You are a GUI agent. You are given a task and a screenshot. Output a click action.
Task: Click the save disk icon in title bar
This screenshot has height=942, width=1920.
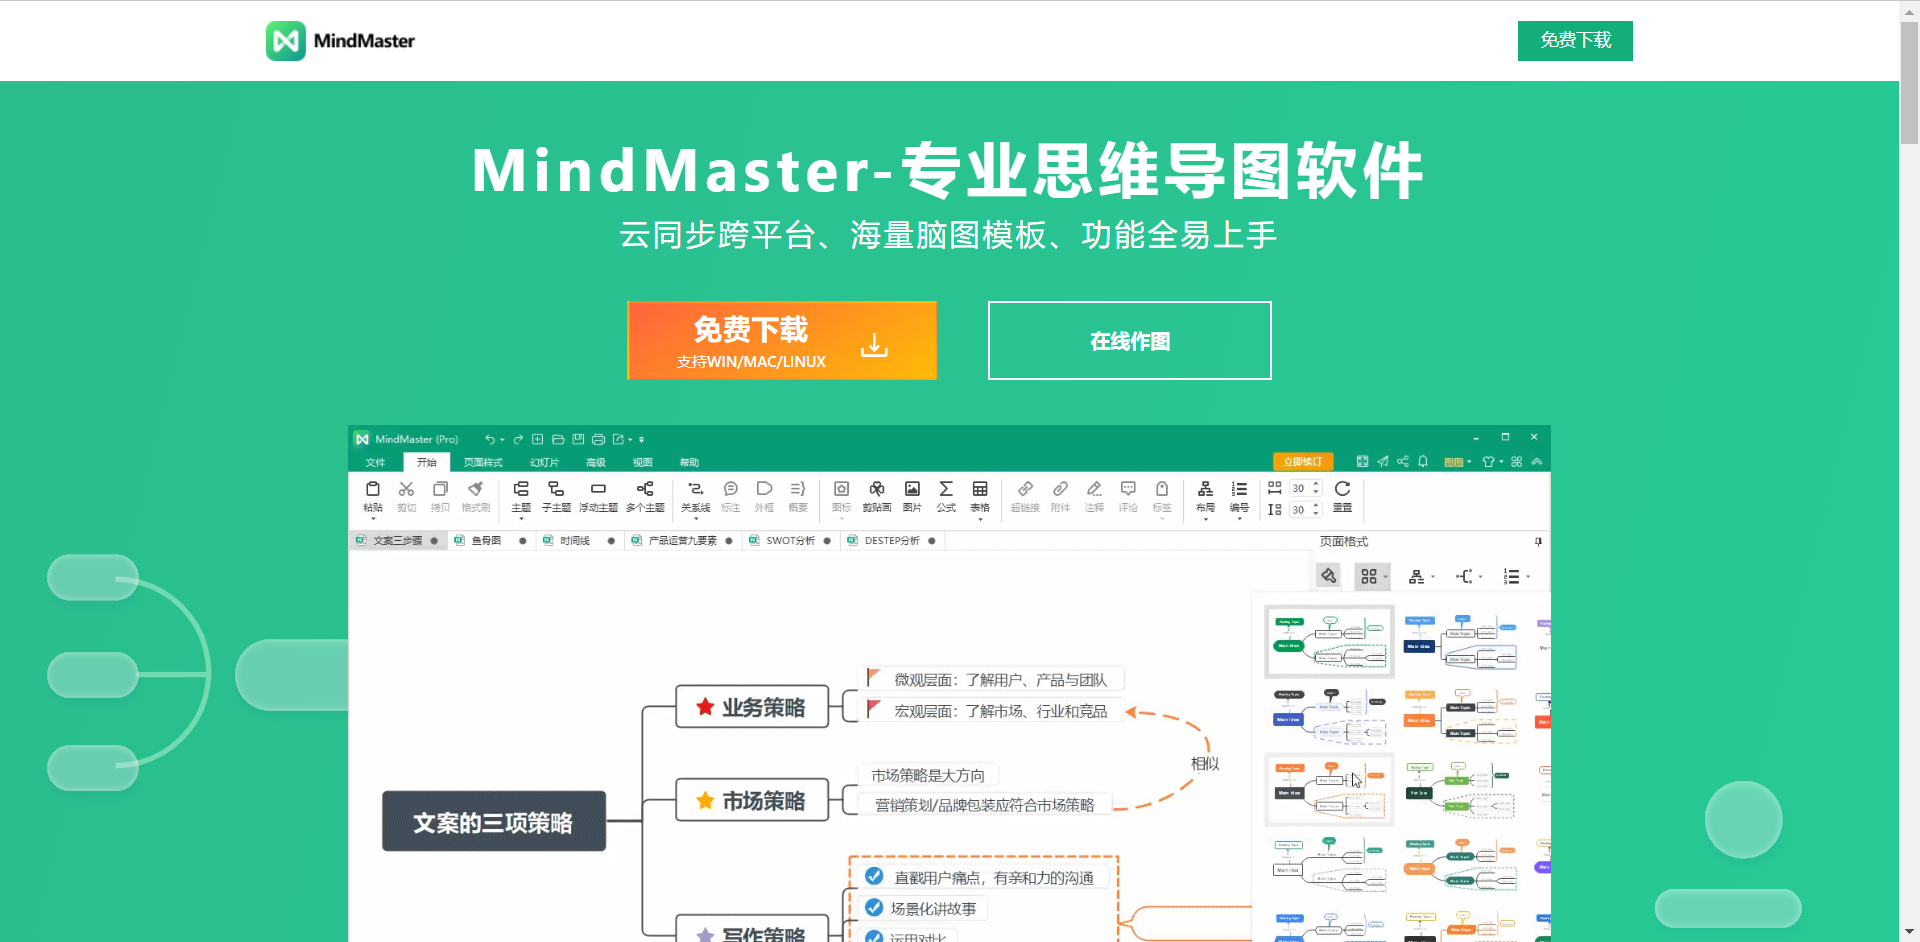(578, 439)
